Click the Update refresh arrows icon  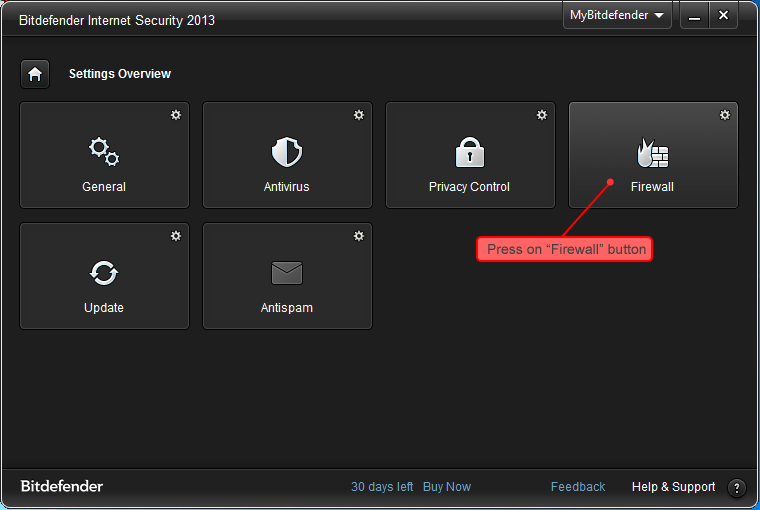coord(104,273)
